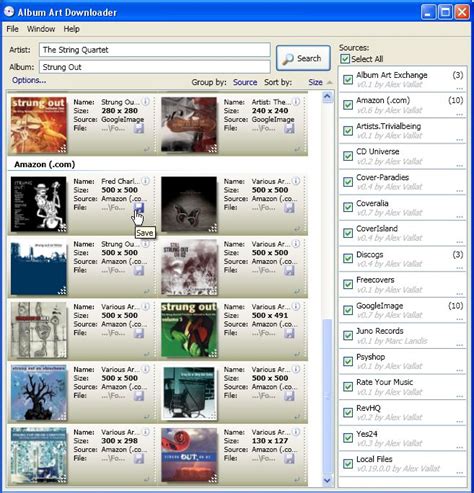This screenshot has width=474, height=493.
Task: Save the 300 x 298 Amazon cover
Action: (139, 458)
